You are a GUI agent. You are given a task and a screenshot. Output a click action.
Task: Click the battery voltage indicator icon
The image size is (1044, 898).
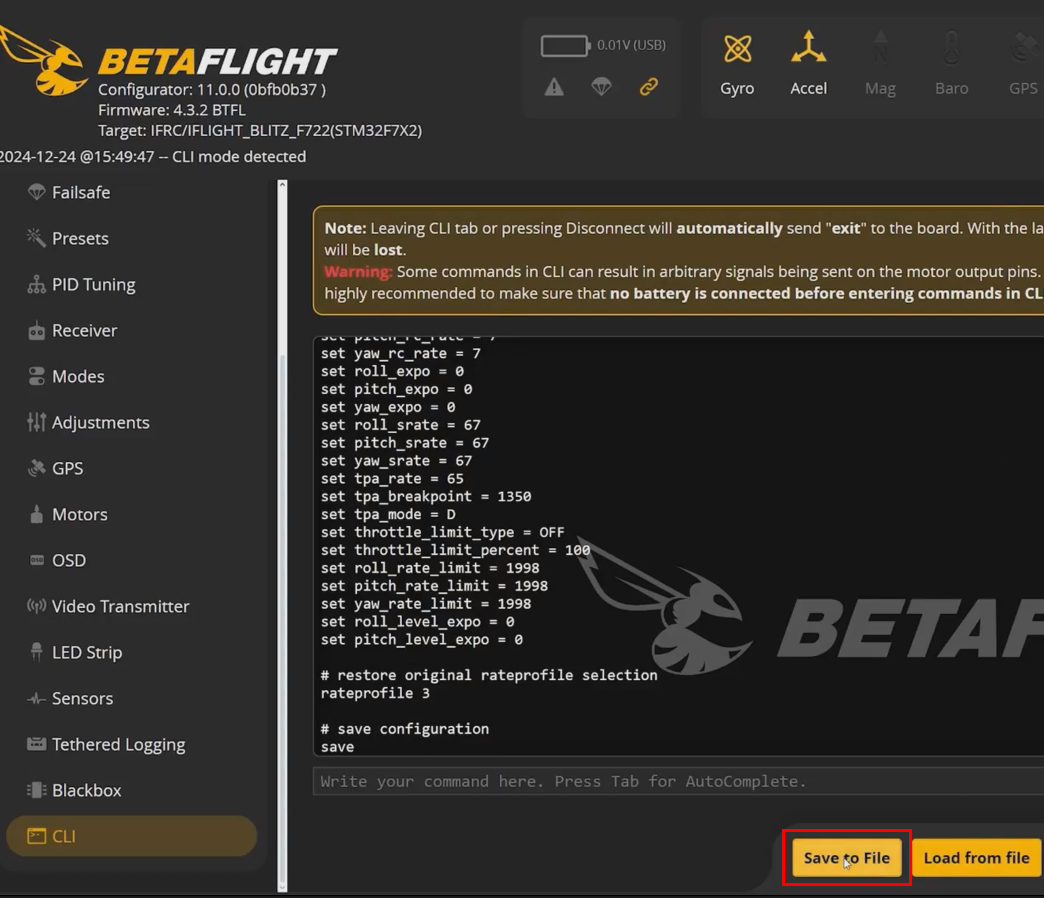565,46
